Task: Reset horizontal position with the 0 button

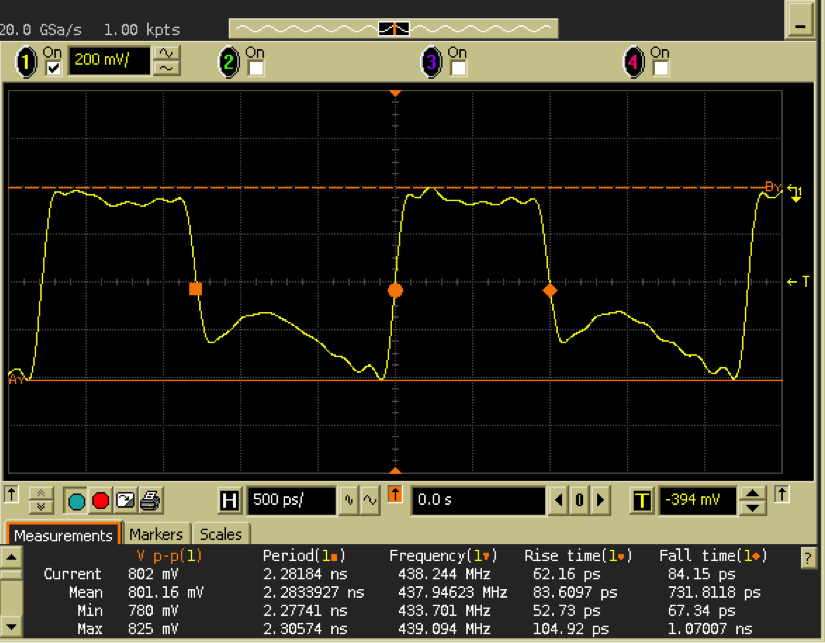Action: (579, 499)
